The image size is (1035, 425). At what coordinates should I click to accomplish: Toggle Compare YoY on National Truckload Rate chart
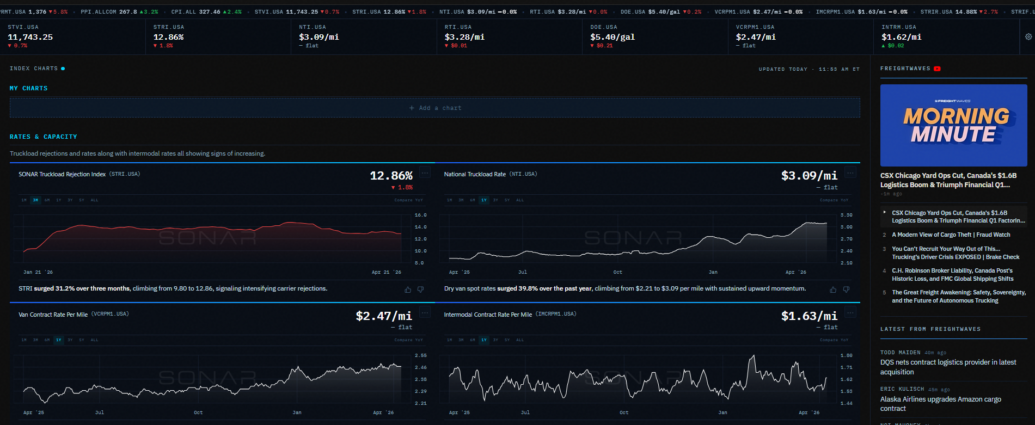835,200
